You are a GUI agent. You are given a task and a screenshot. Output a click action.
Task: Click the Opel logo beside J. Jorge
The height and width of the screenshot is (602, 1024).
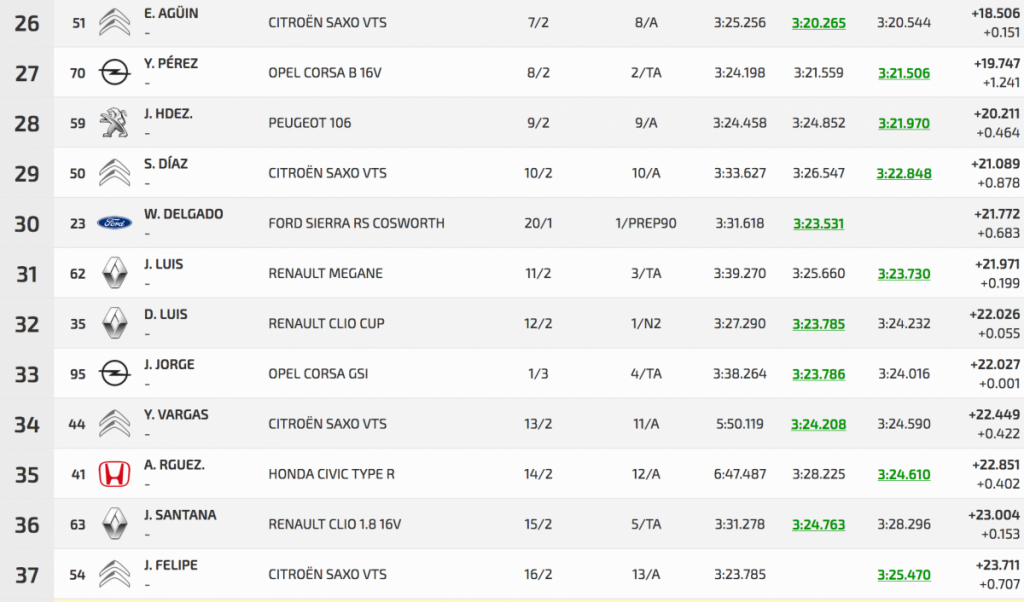(x=115, y=374)
